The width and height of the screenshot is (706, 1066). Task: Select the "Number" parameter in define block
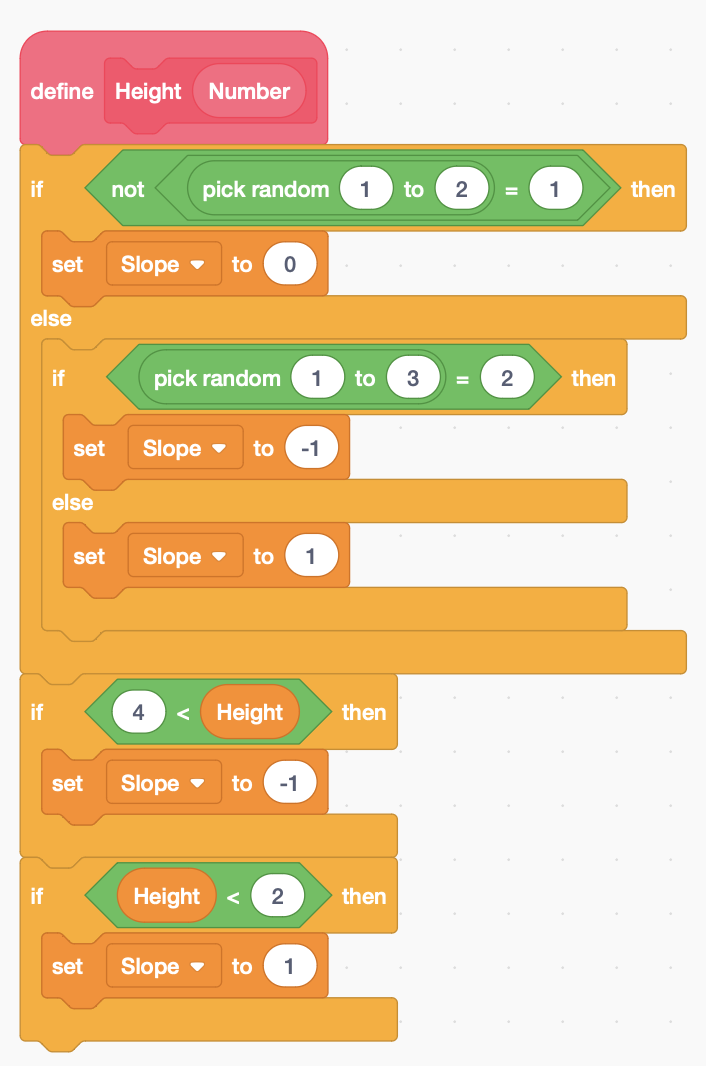[249, 92]
